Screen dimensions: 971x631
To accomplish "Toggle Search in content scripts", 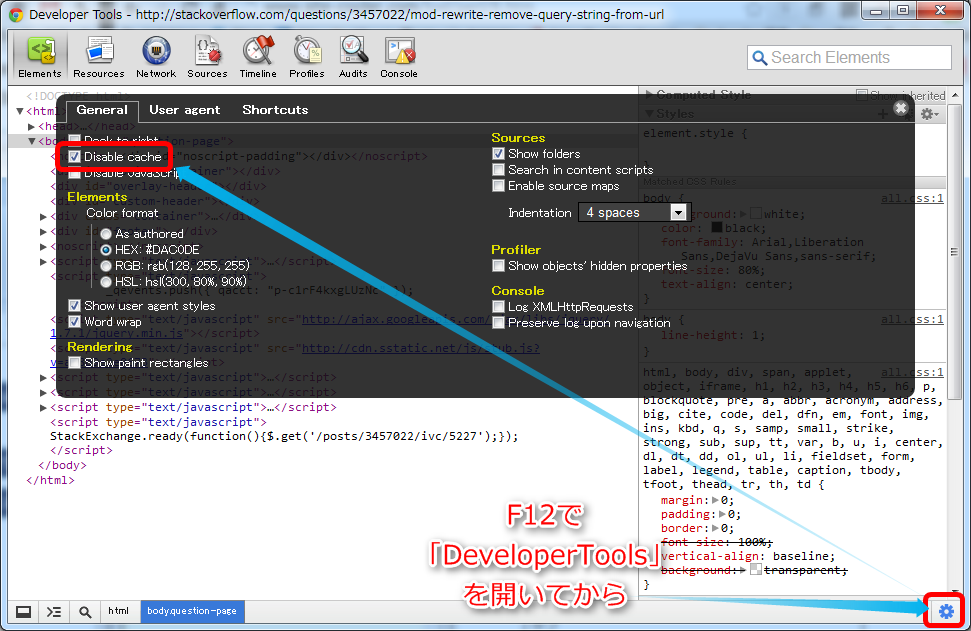I will click(498, 170).
